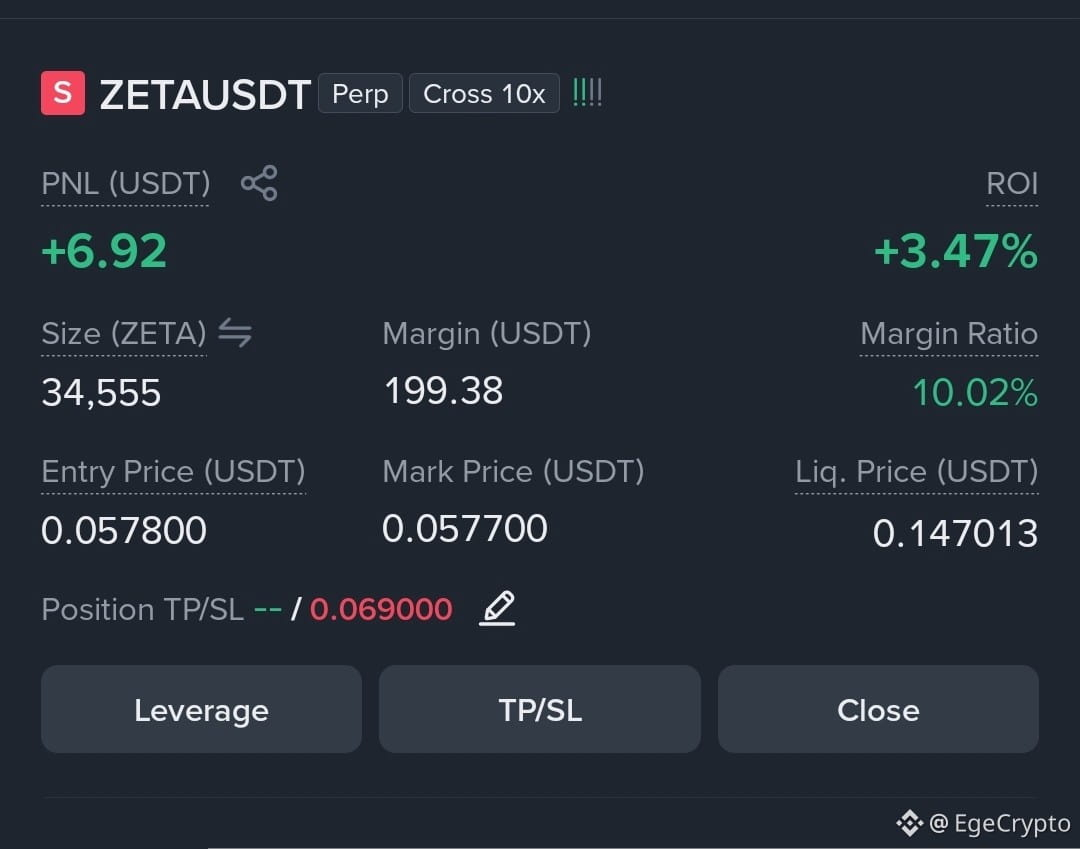The height and width of the screenshot is (849, 1080).
Task: Open the Leverage adjustment button
Action: pos(201,709)
